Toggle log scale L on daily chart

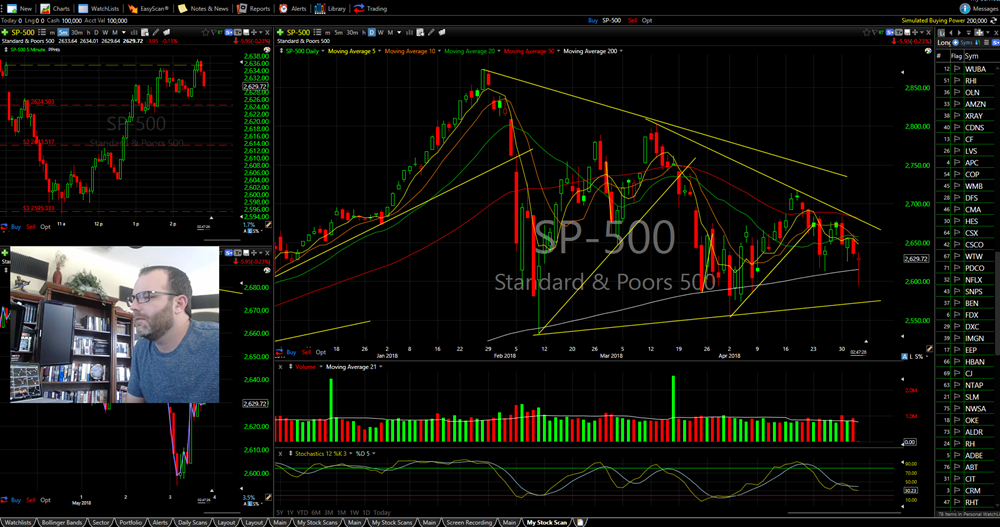(911, 356)
